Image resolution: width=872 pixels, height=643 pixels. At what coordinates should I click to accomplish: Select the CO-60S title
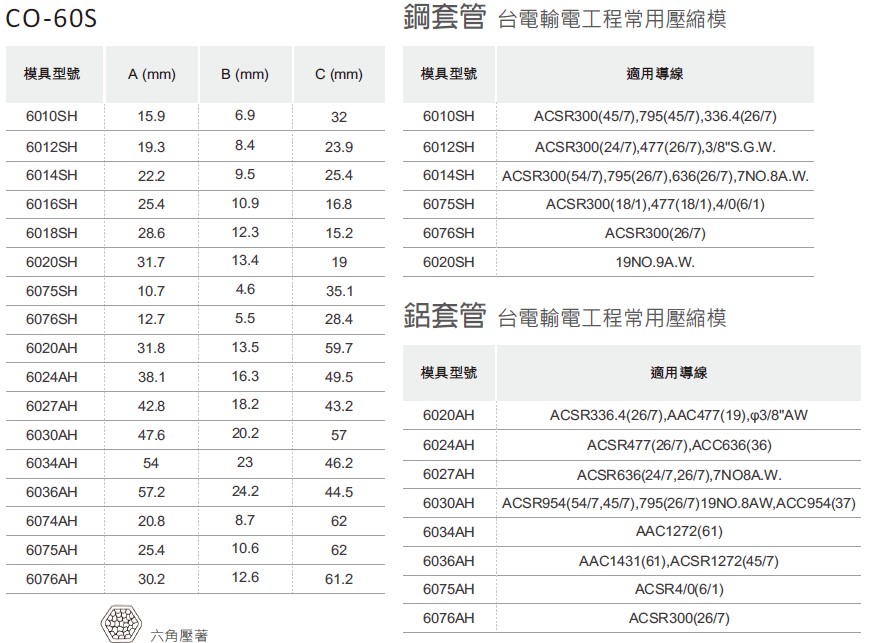[51, 18]
